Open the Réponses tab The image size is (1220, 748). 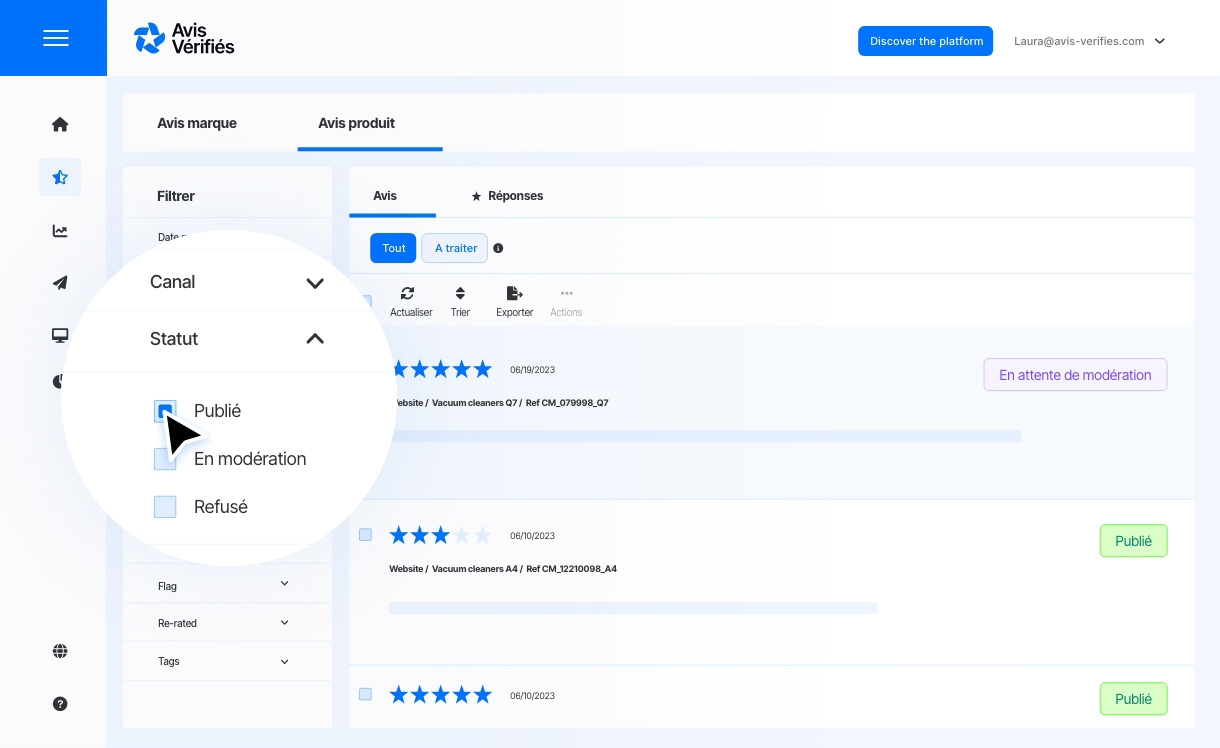point(507,196)
